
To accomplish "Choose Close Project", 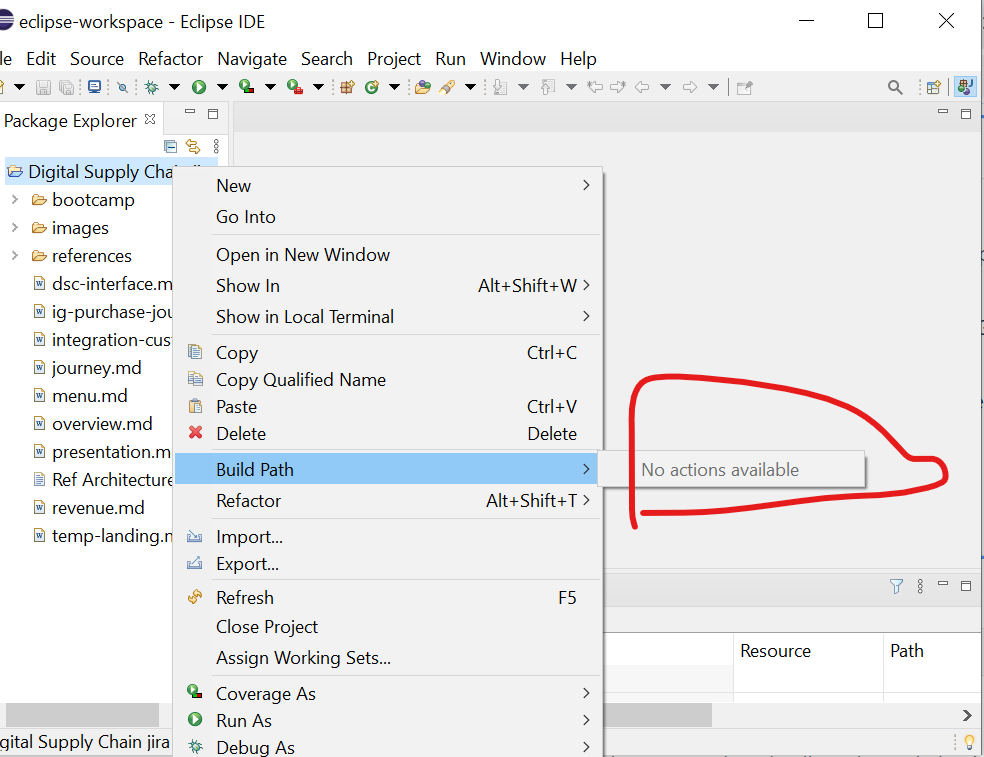I will point(388,627).
